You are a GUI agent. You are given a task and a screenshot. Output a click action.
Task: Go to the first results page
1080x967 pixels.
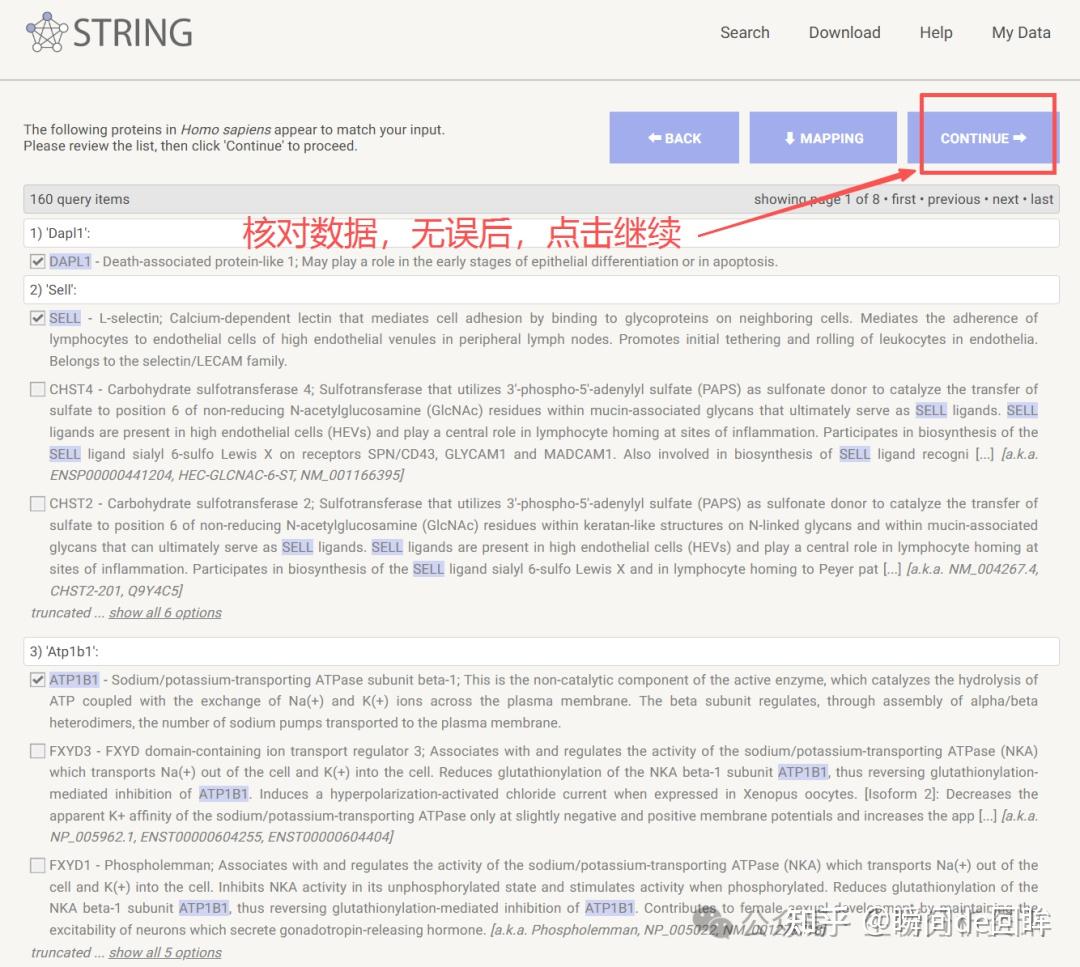click(x=904, y=199)
